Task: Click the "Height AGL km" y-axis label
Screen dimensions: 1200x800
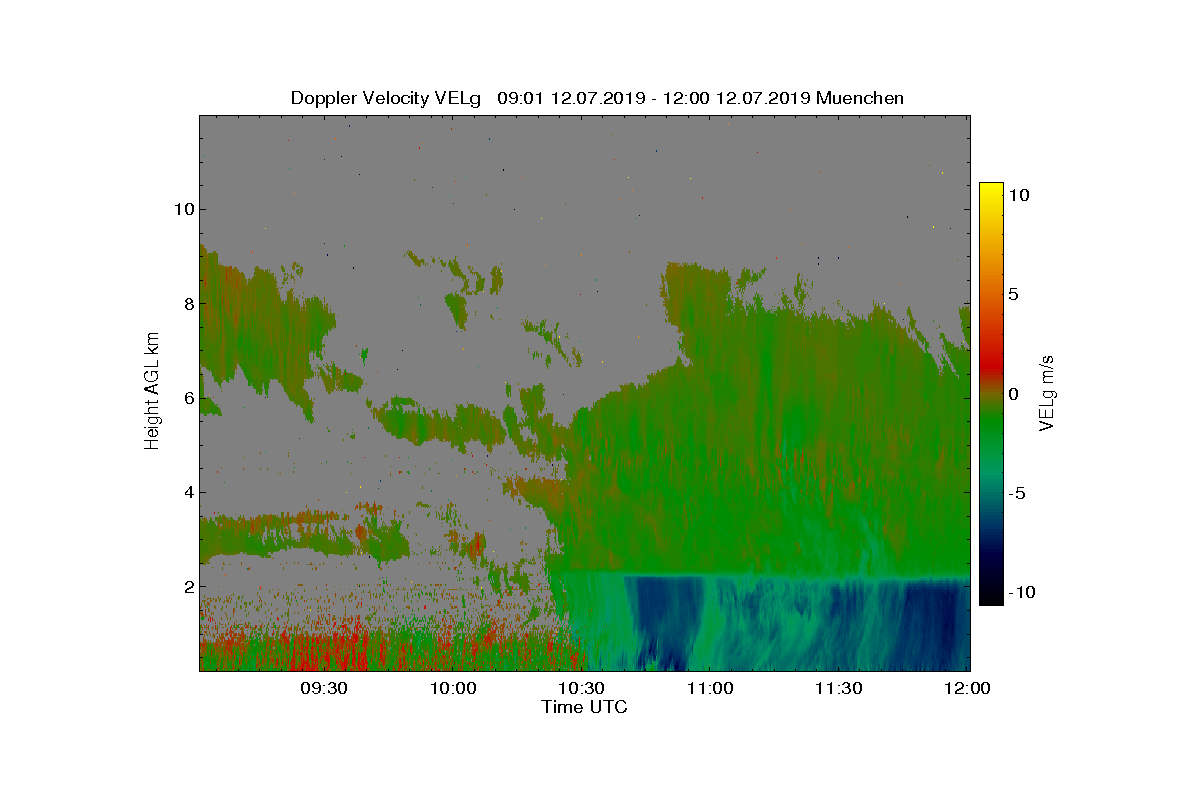Action: [152, 392]
